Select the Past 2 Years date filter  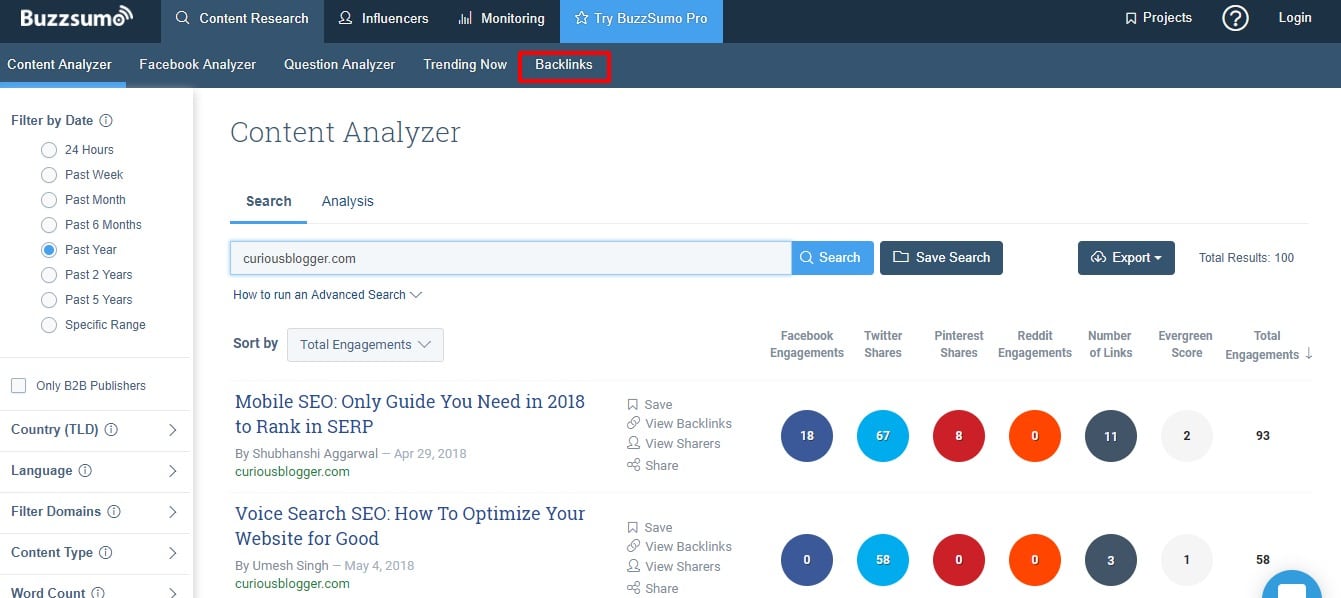[49, 275]
